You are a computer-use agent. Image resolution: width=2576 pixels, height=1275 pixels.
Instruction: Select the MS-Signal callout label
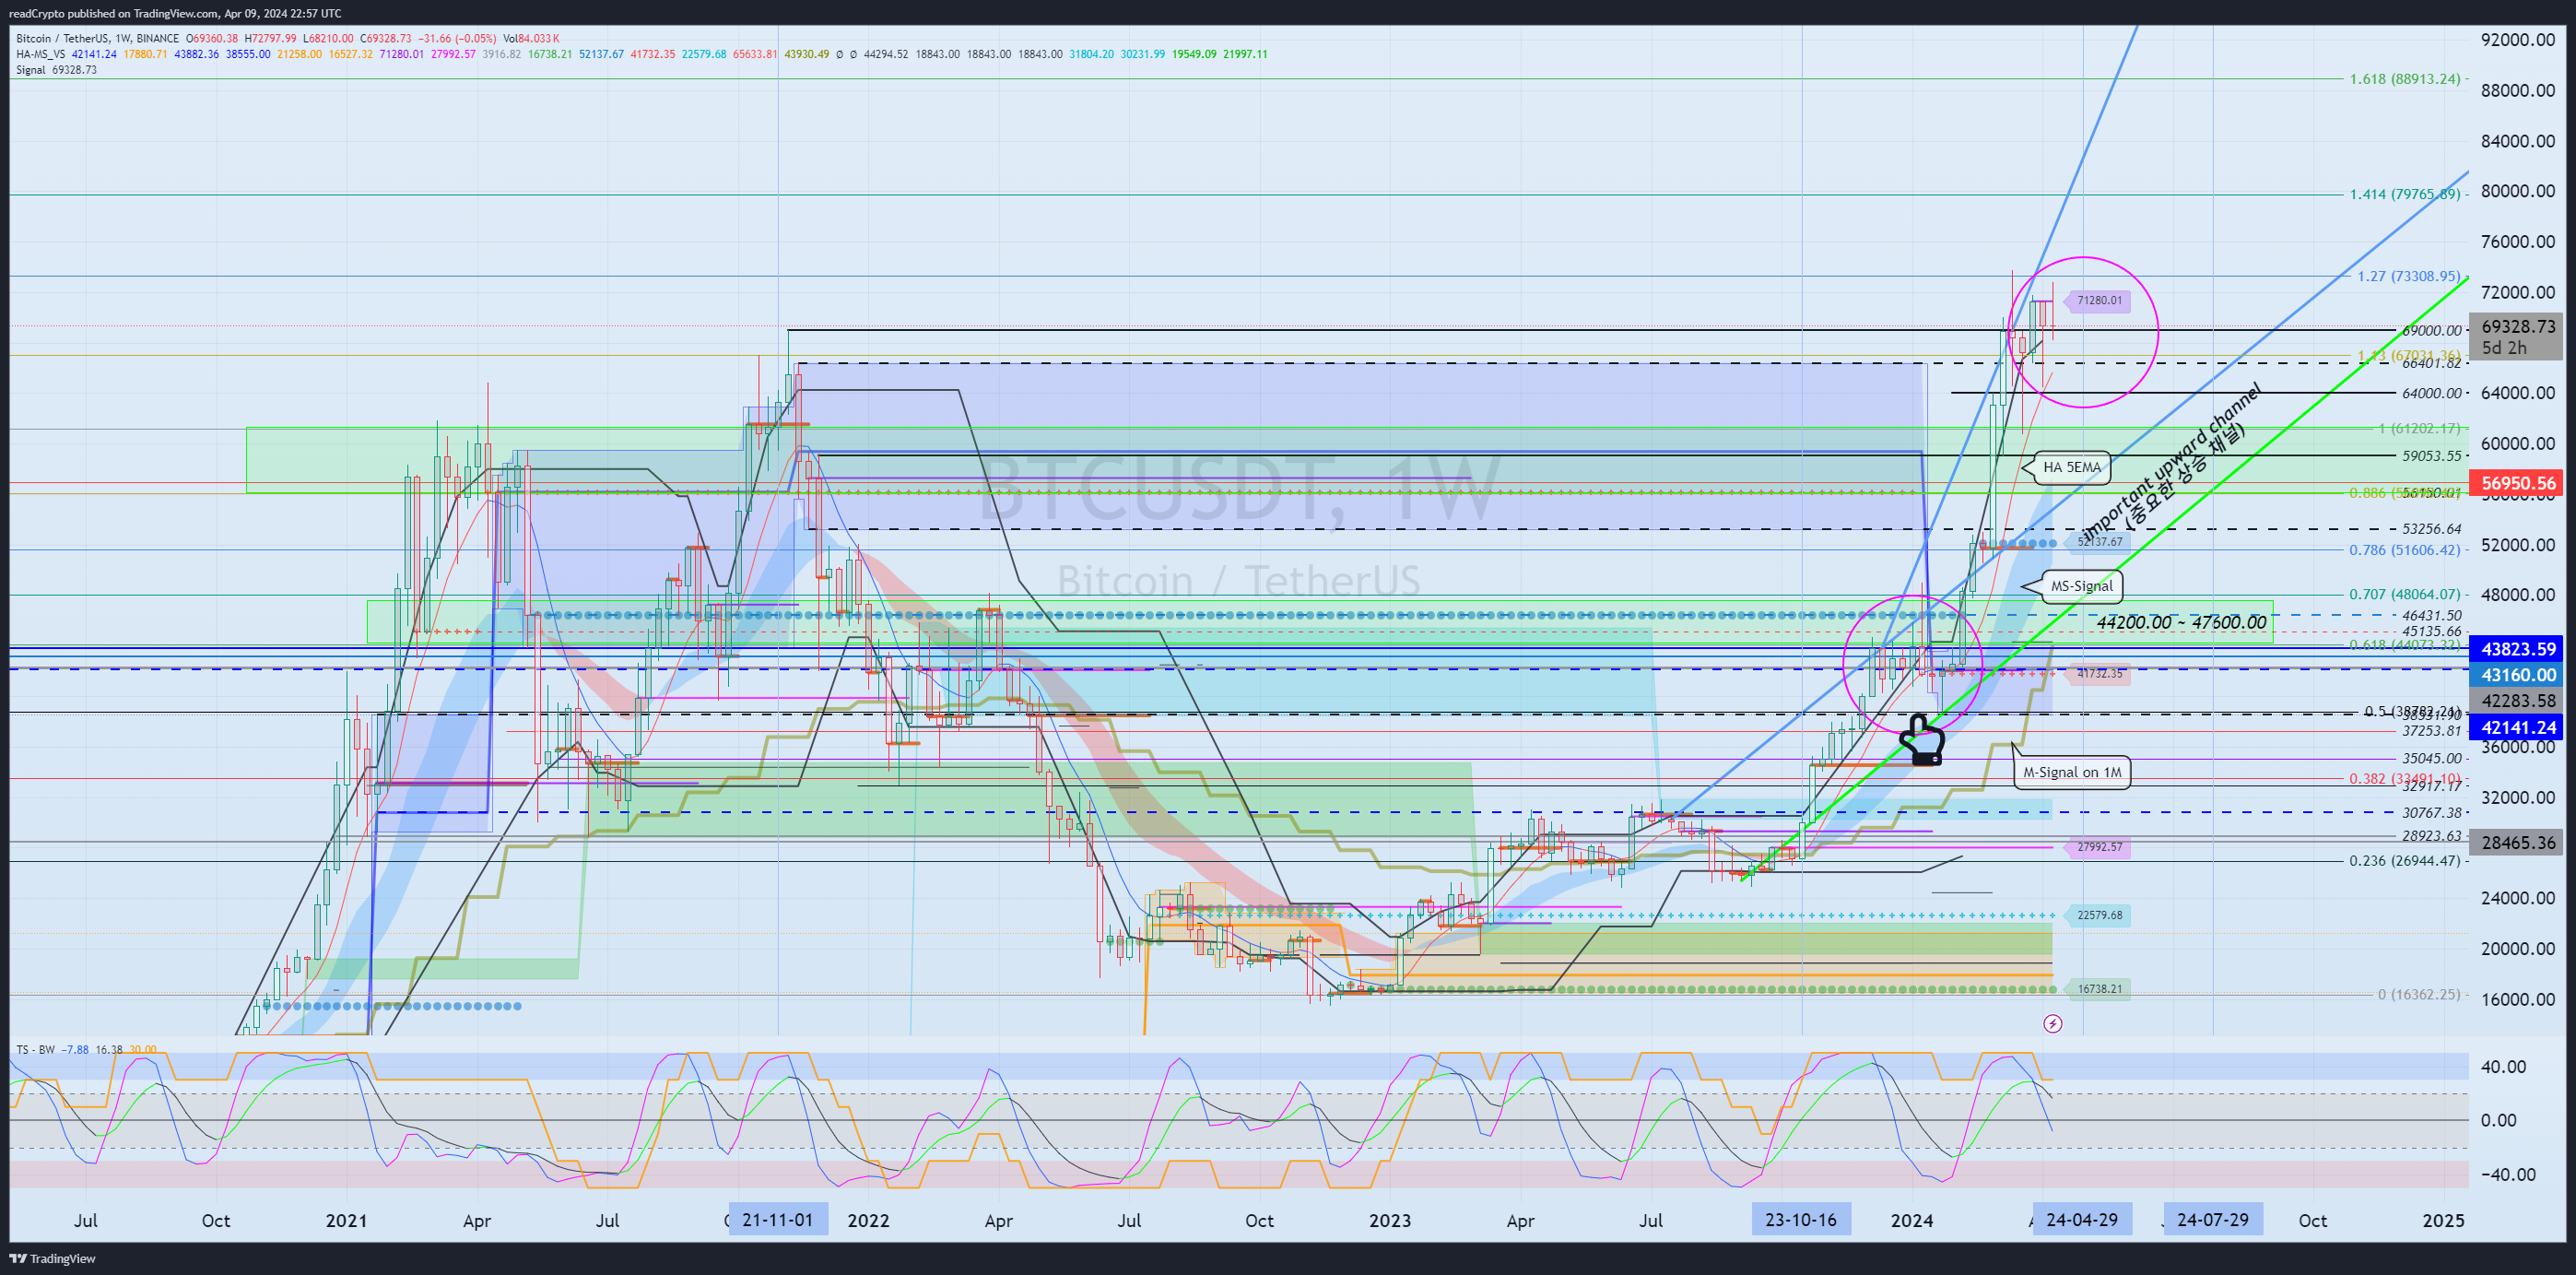[x=2081, y=586]
